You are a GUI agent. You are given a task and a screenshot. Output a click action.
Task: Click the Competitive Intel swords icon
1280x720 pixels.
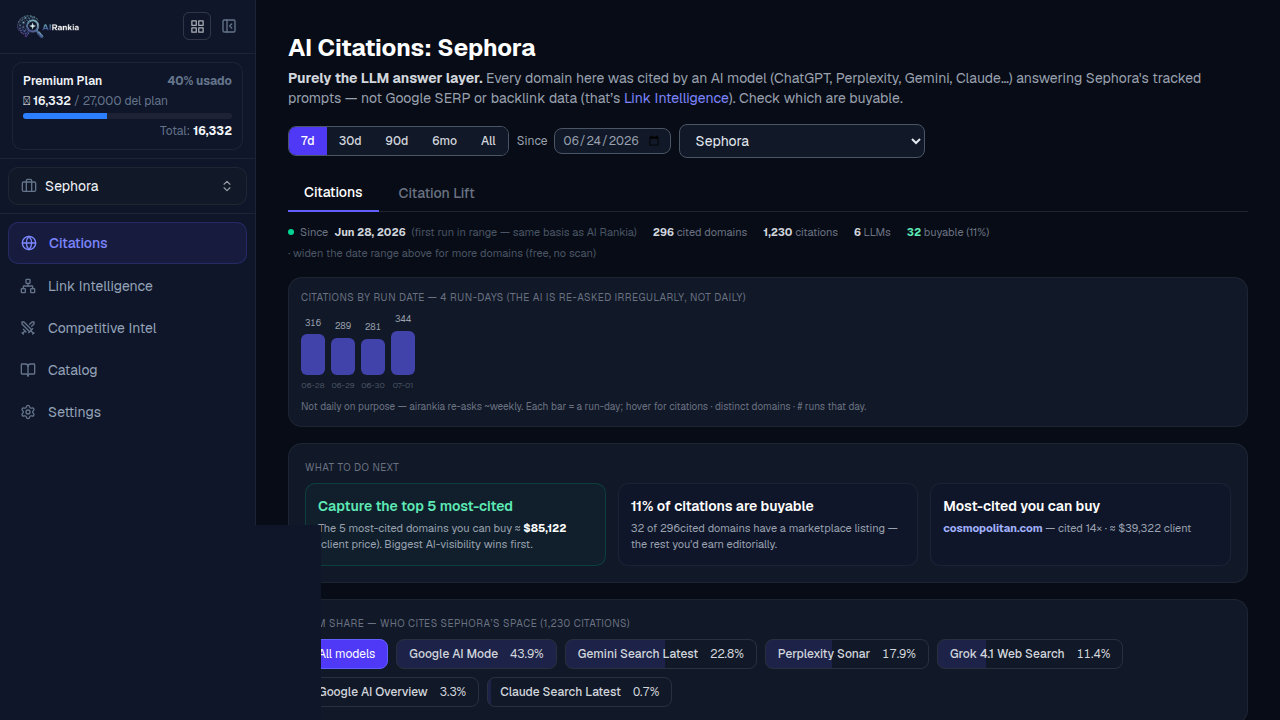tap(28, 328)
